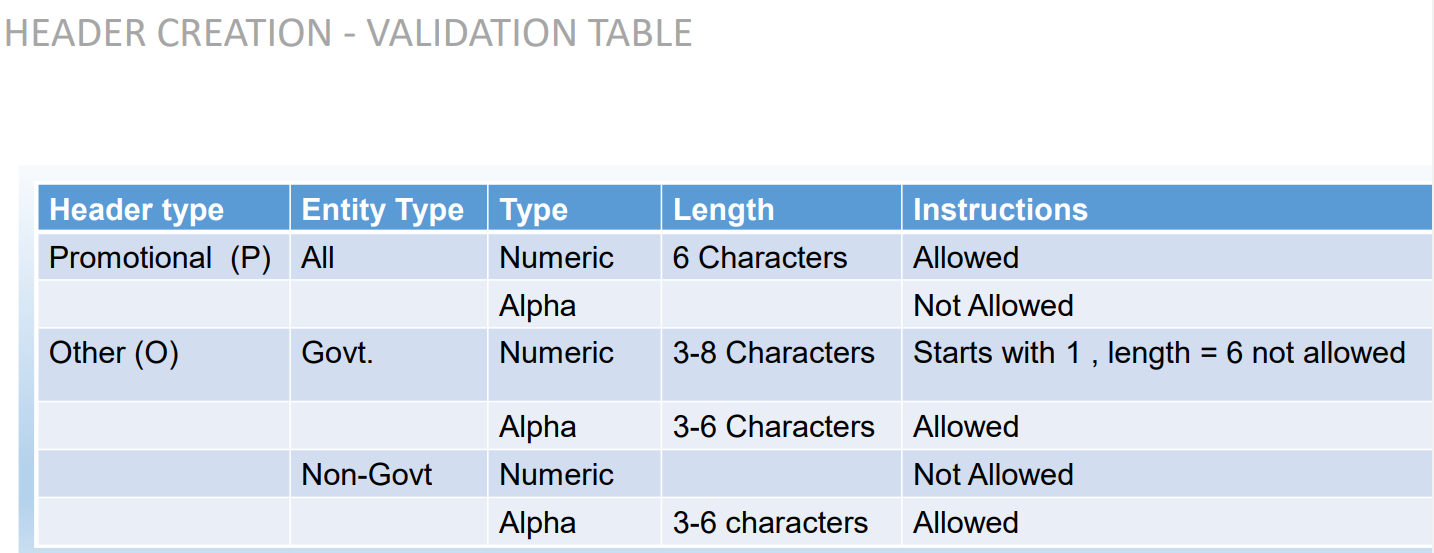The height and width of the screenshot is (553, 1434).
Task: Select the "Promotional (P)" cell
Action: (160, 258)
